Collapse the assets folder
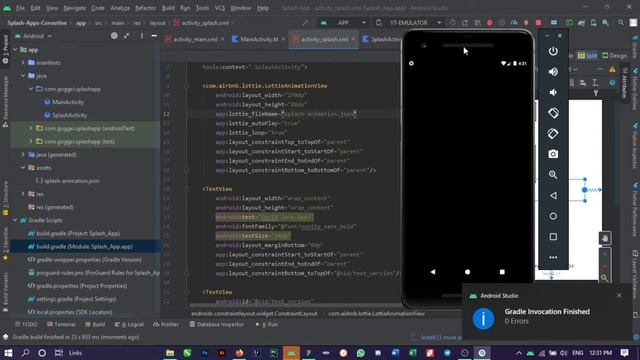 pyautogui.click(x=23, y=168)
